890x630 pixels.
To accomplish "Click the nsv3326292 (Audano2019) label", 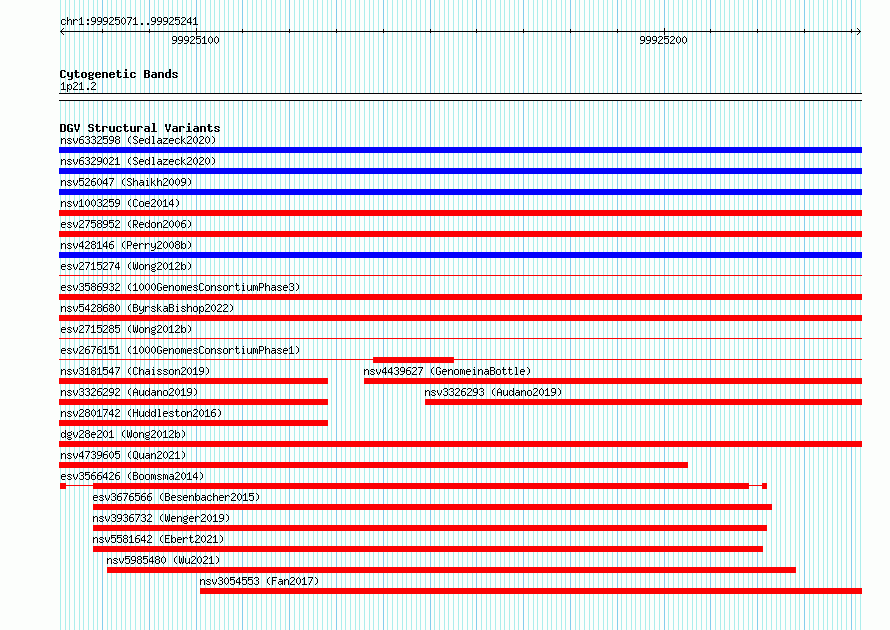I will point(129,392).
